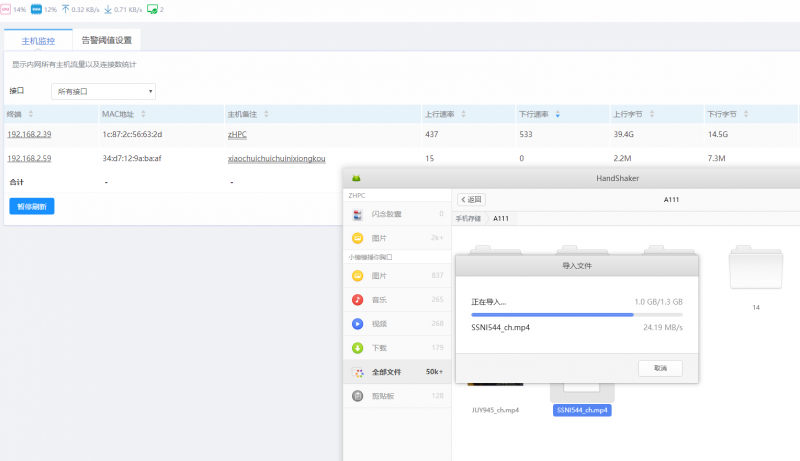Sort table by 下行速率 column
Viewport: 800px width, 461px height.
pyautogui.click(x=538, y=114)
